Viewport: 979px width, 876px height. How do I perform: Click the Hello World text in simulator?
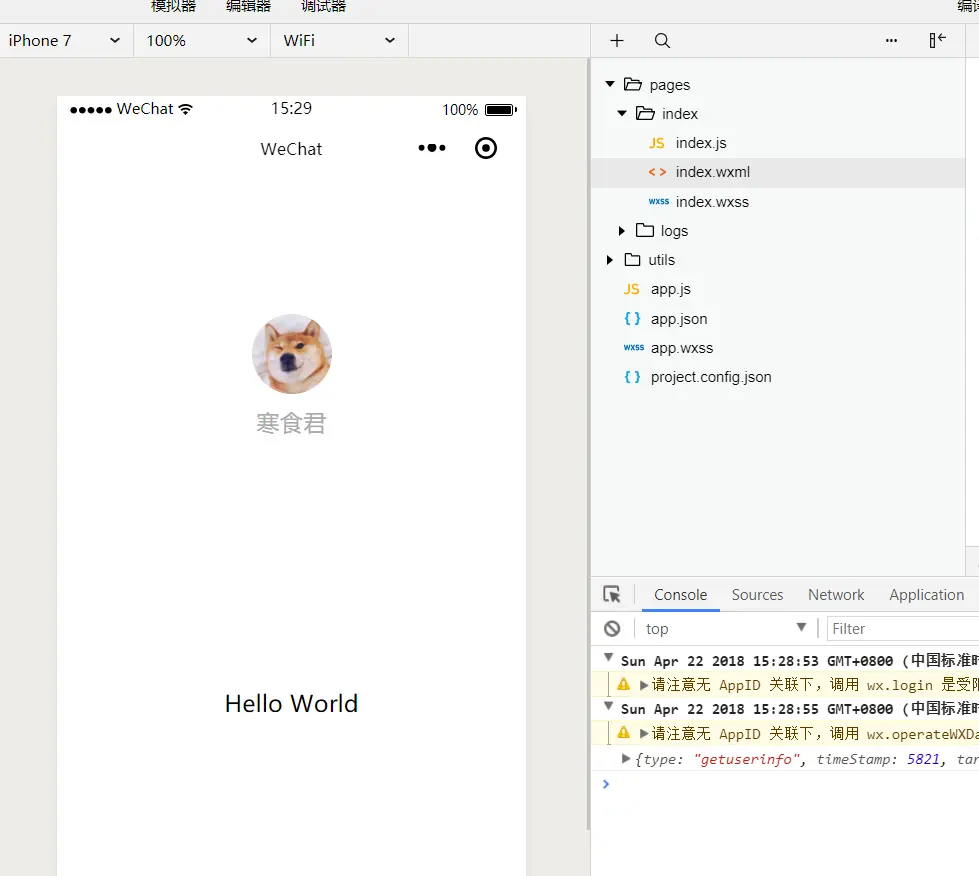tap(292, 704)
